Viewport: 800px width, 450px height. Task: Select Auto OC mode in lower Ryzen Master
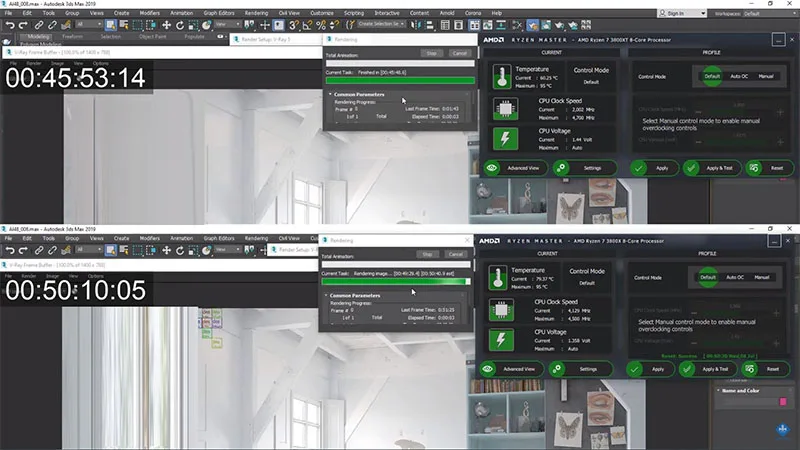point(735,278)
